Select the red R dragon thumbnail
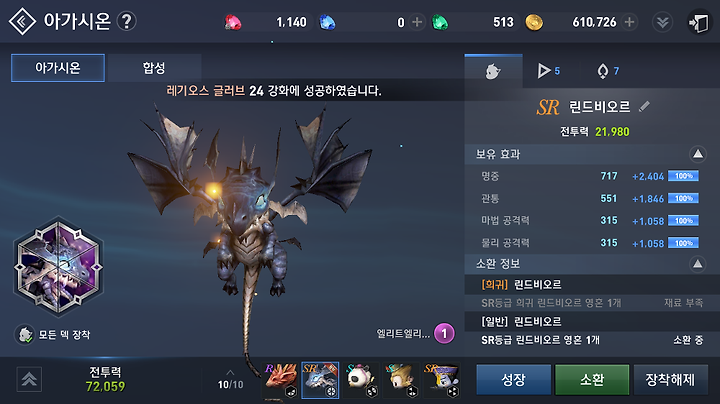Image resolution: width=720 pixels, height=404 pixels. [281, 380]
